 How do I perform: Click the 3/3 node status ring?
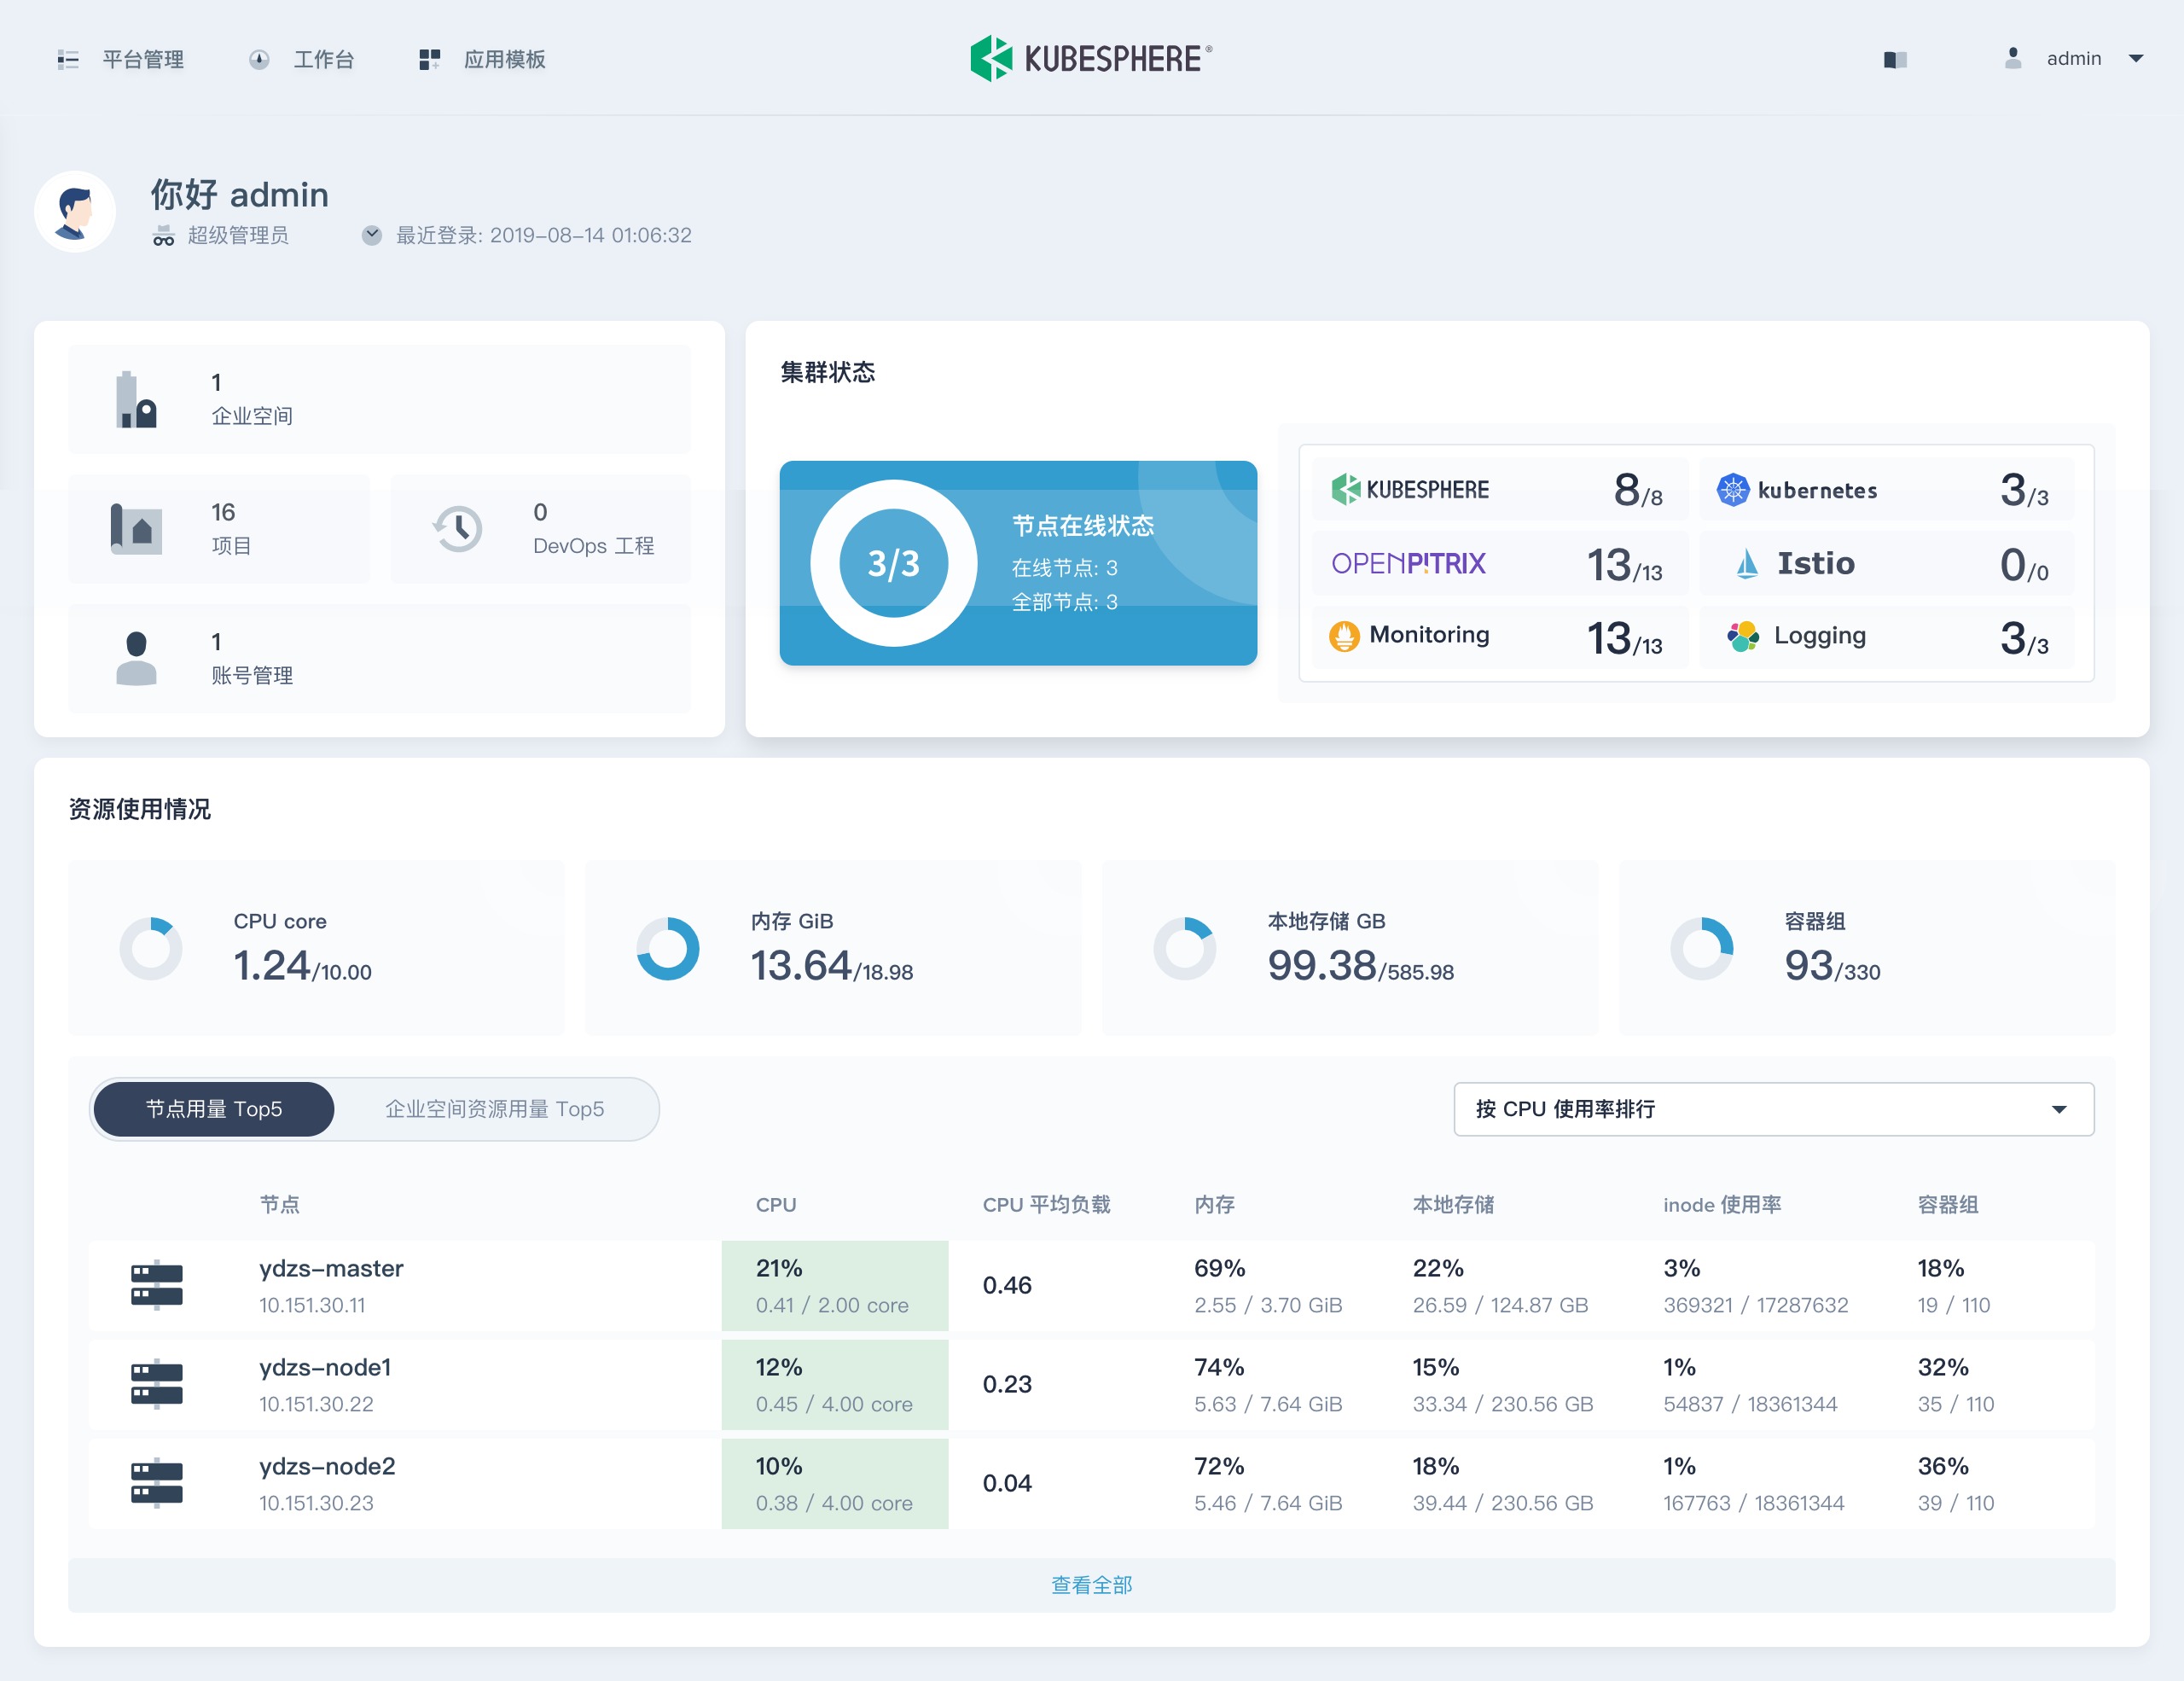click(893, 563)
